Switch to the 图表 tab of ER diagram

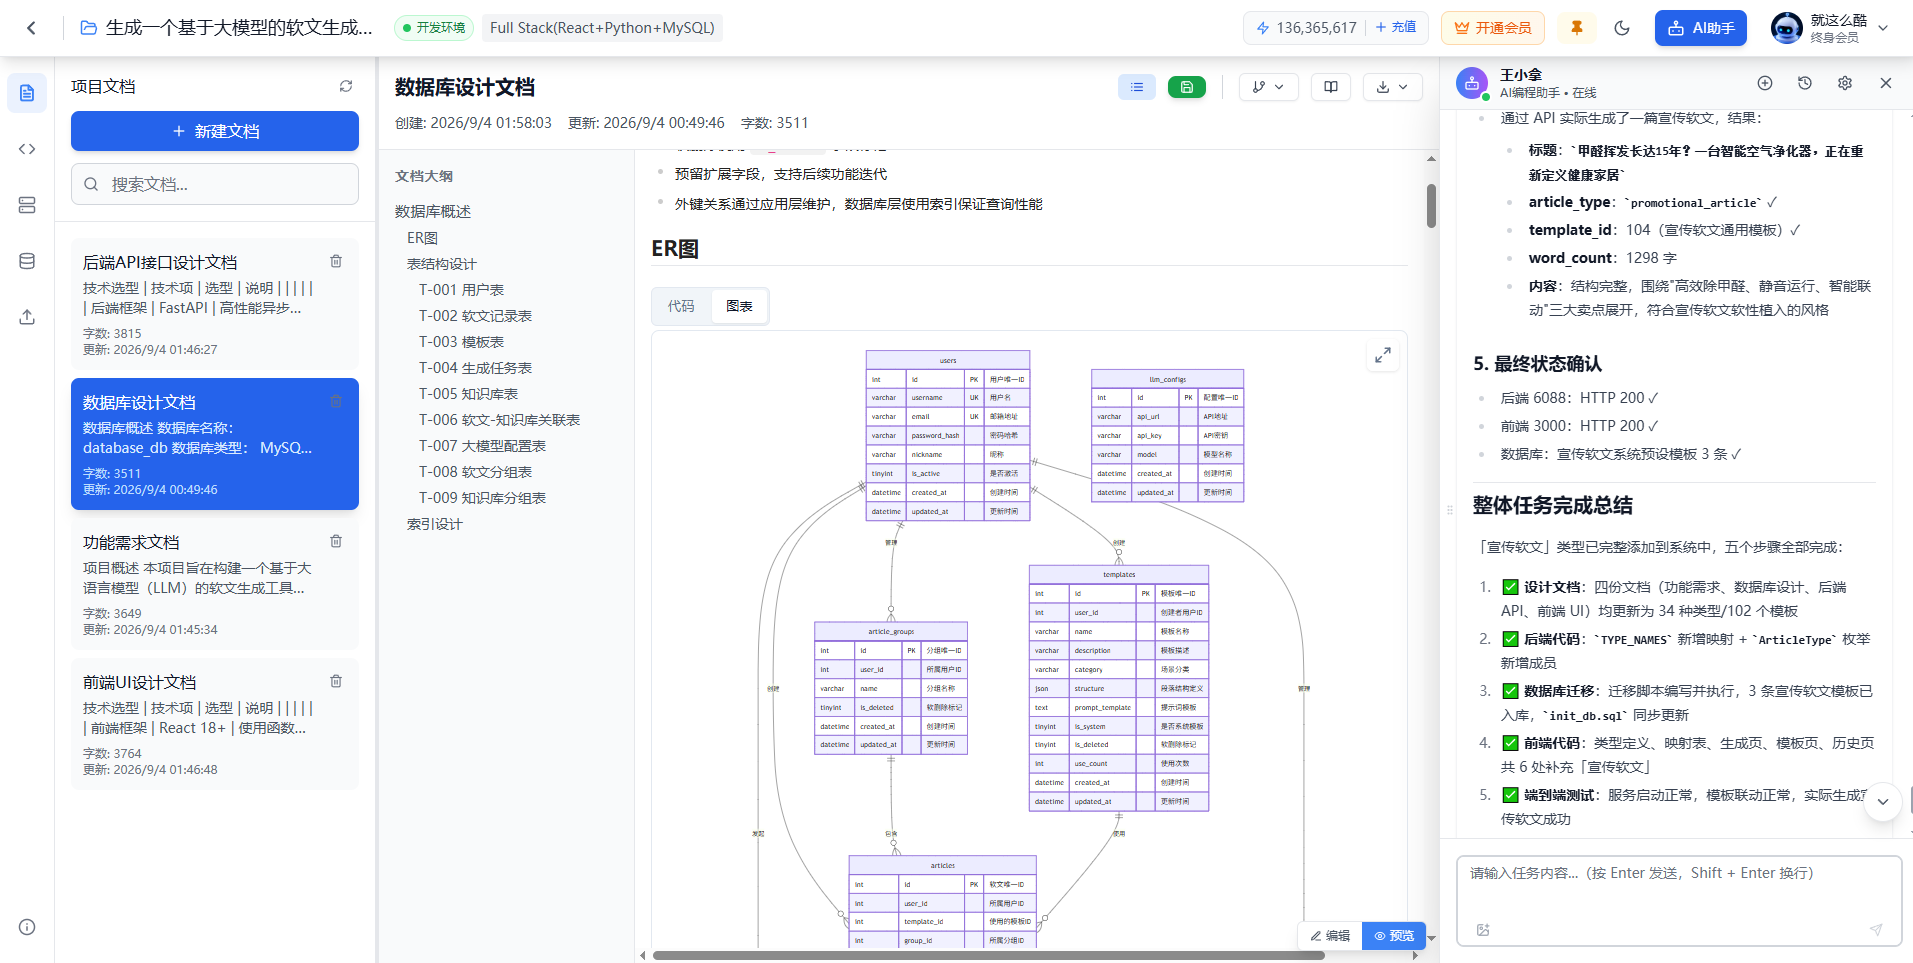click(739, 306)
